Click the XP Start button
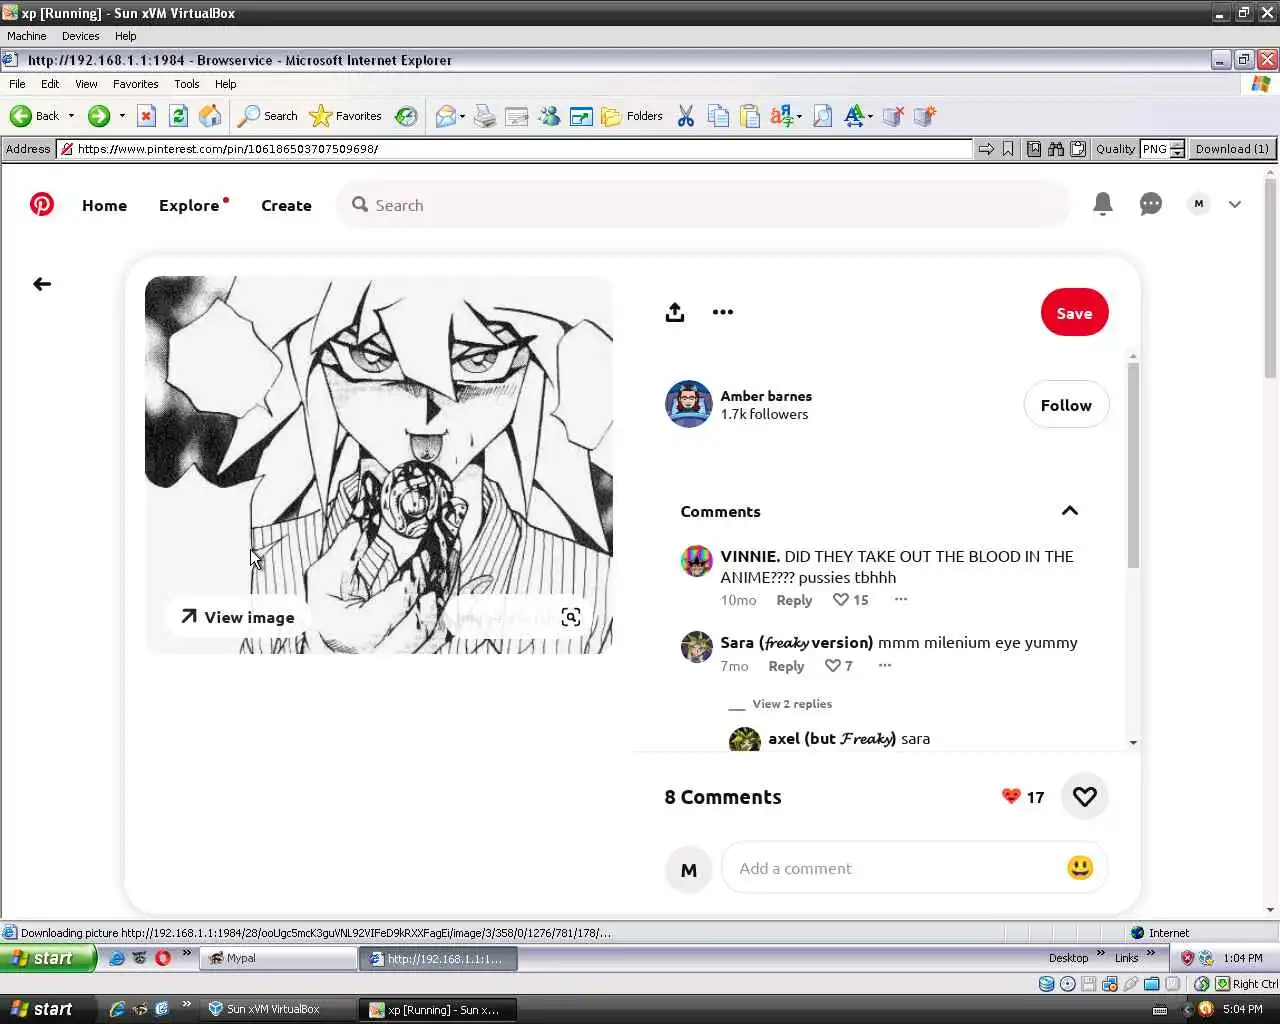 [x=48, y=958]
